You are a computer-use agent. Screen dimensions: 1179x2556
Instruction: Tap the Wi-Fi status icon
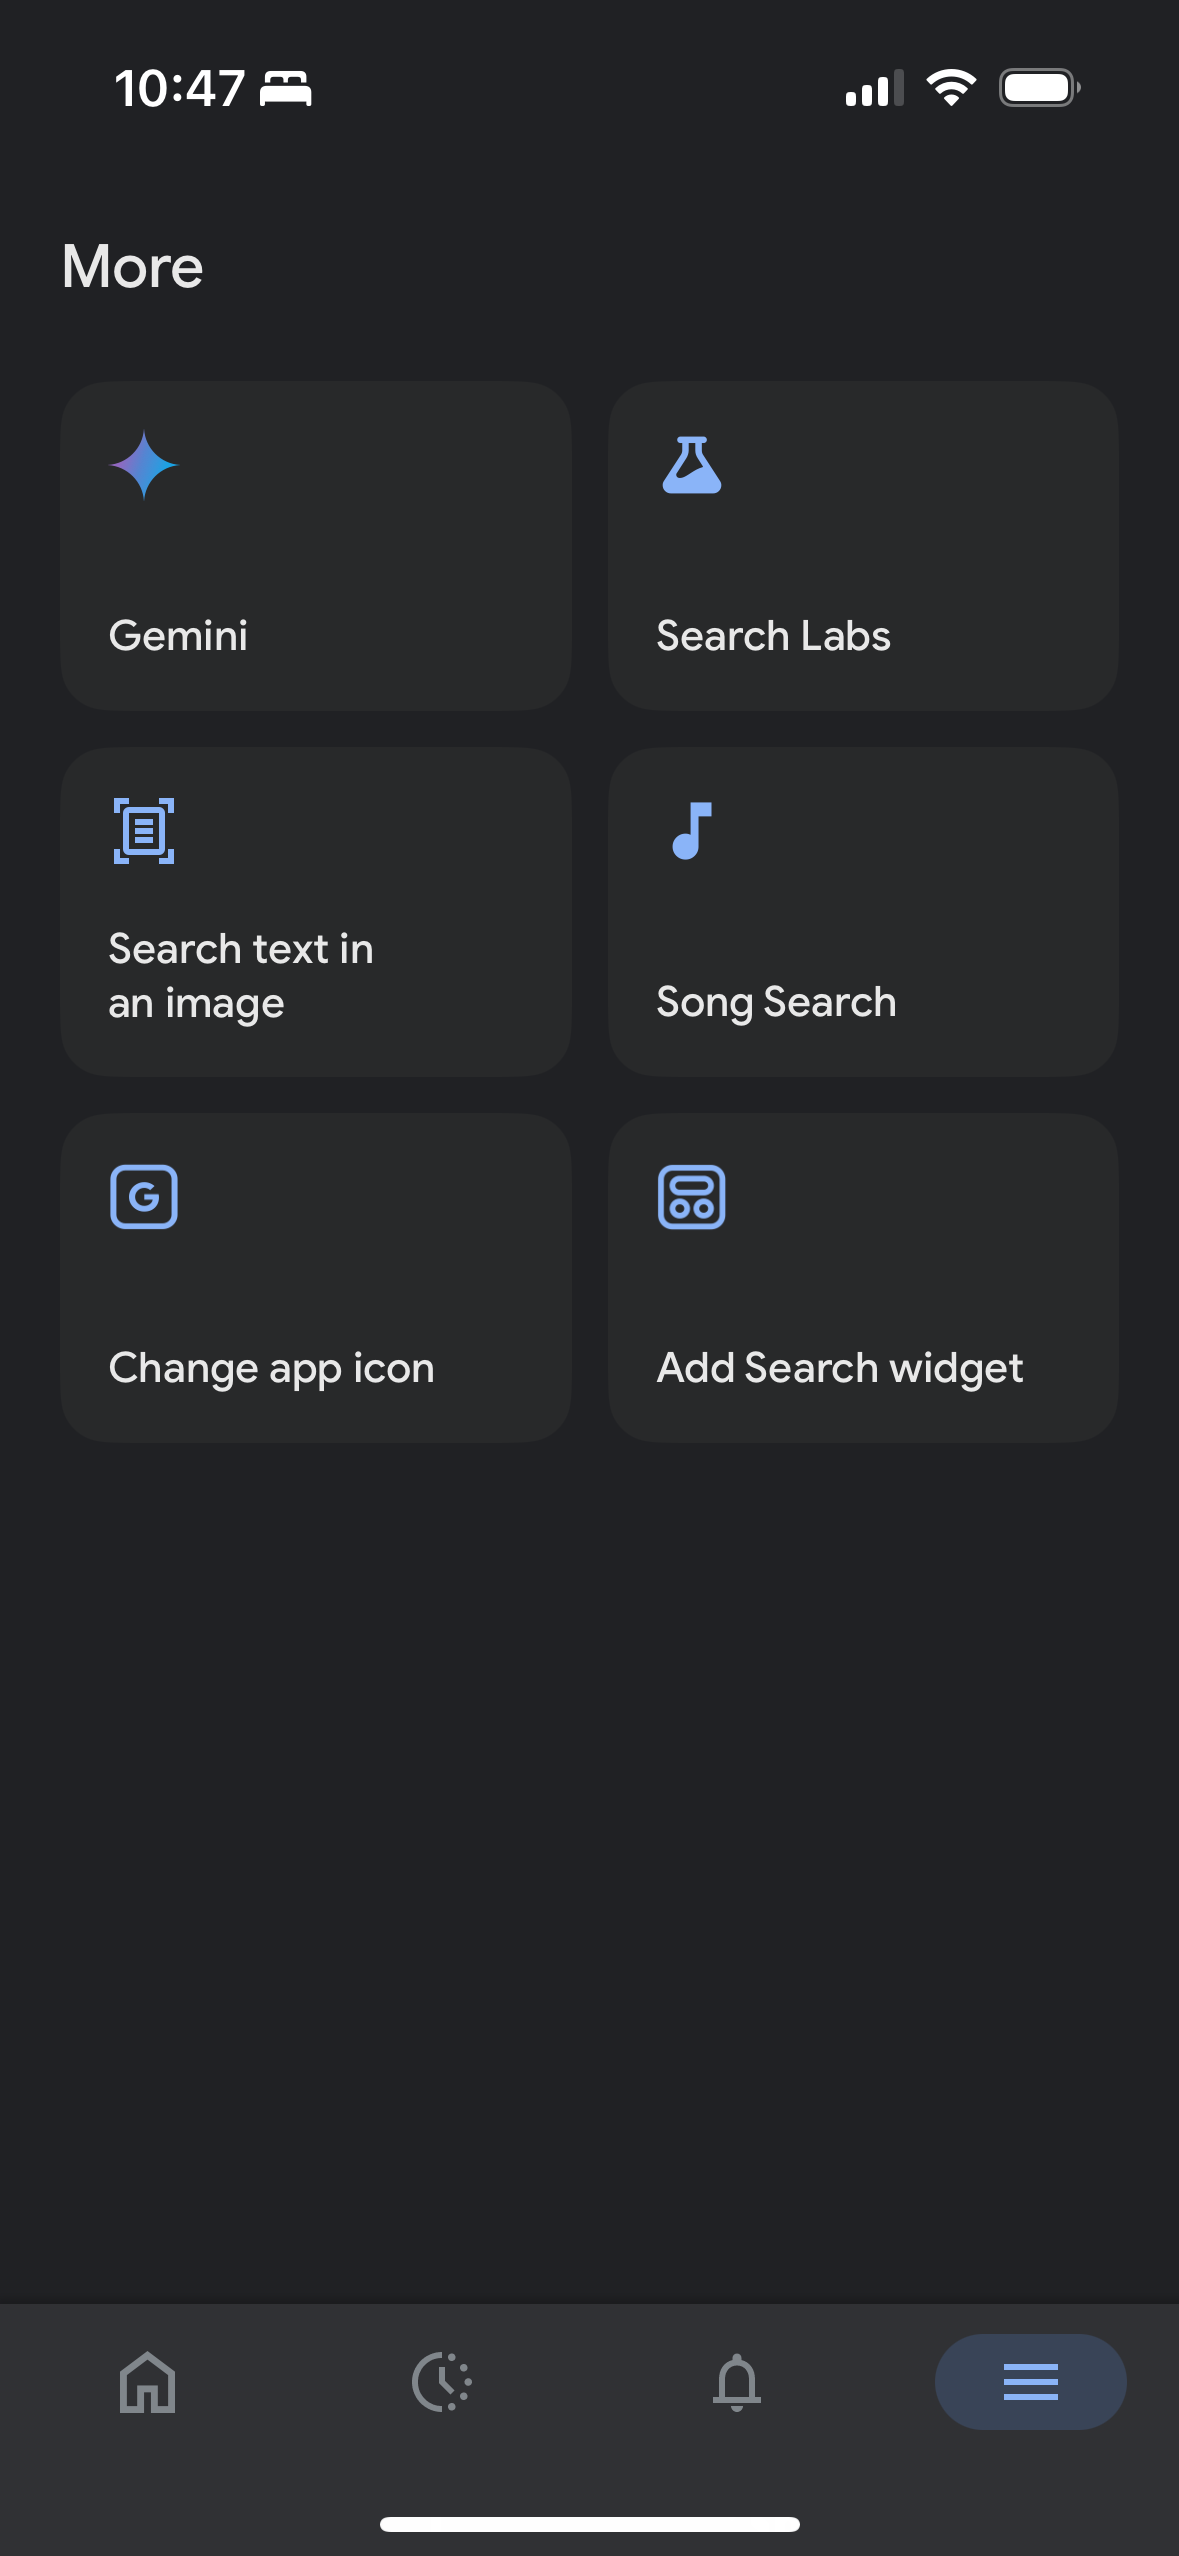point(951,88)
